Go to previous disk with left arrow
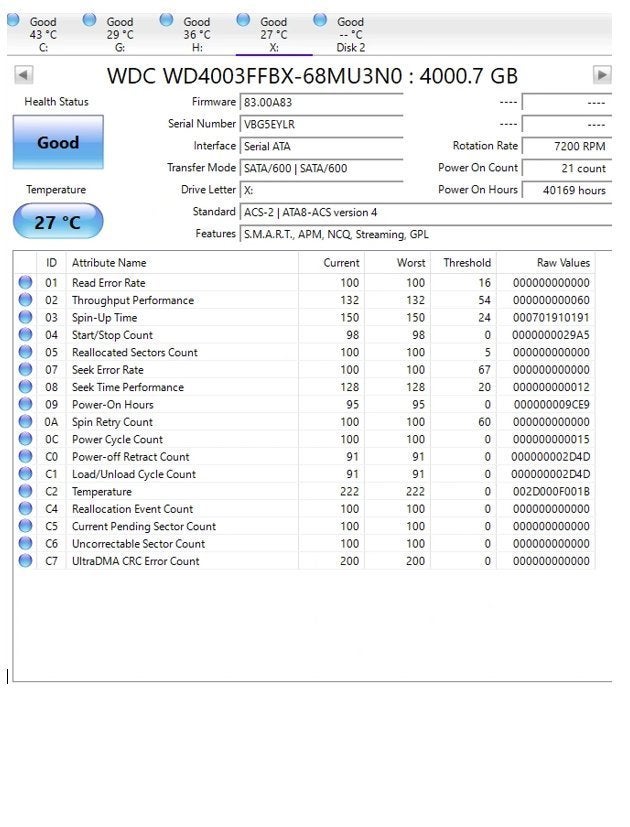The image size is (630, 827). point(24,74)
